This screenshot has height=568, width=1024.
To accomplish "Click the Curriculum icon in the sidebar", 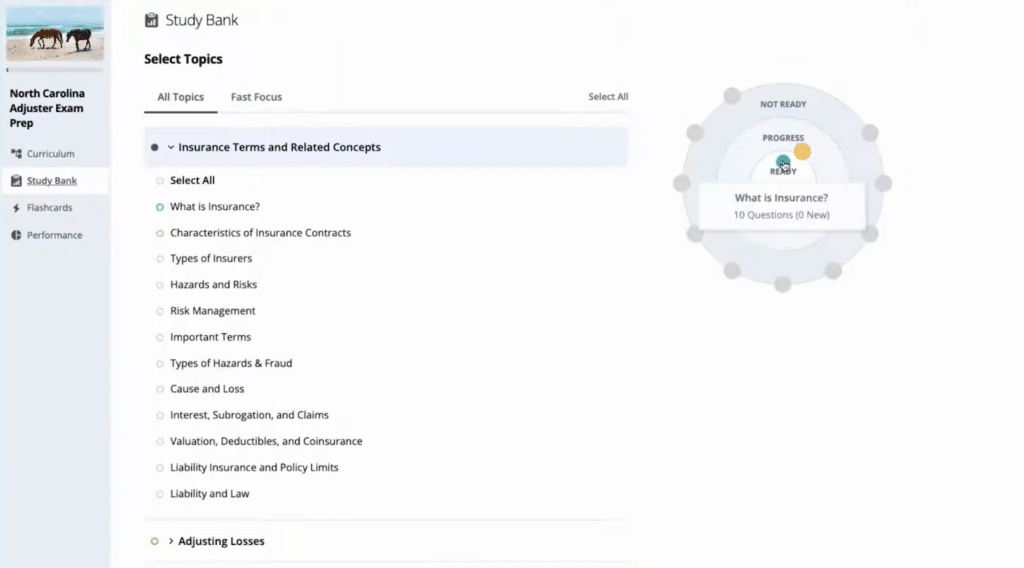I will [16, 154].
